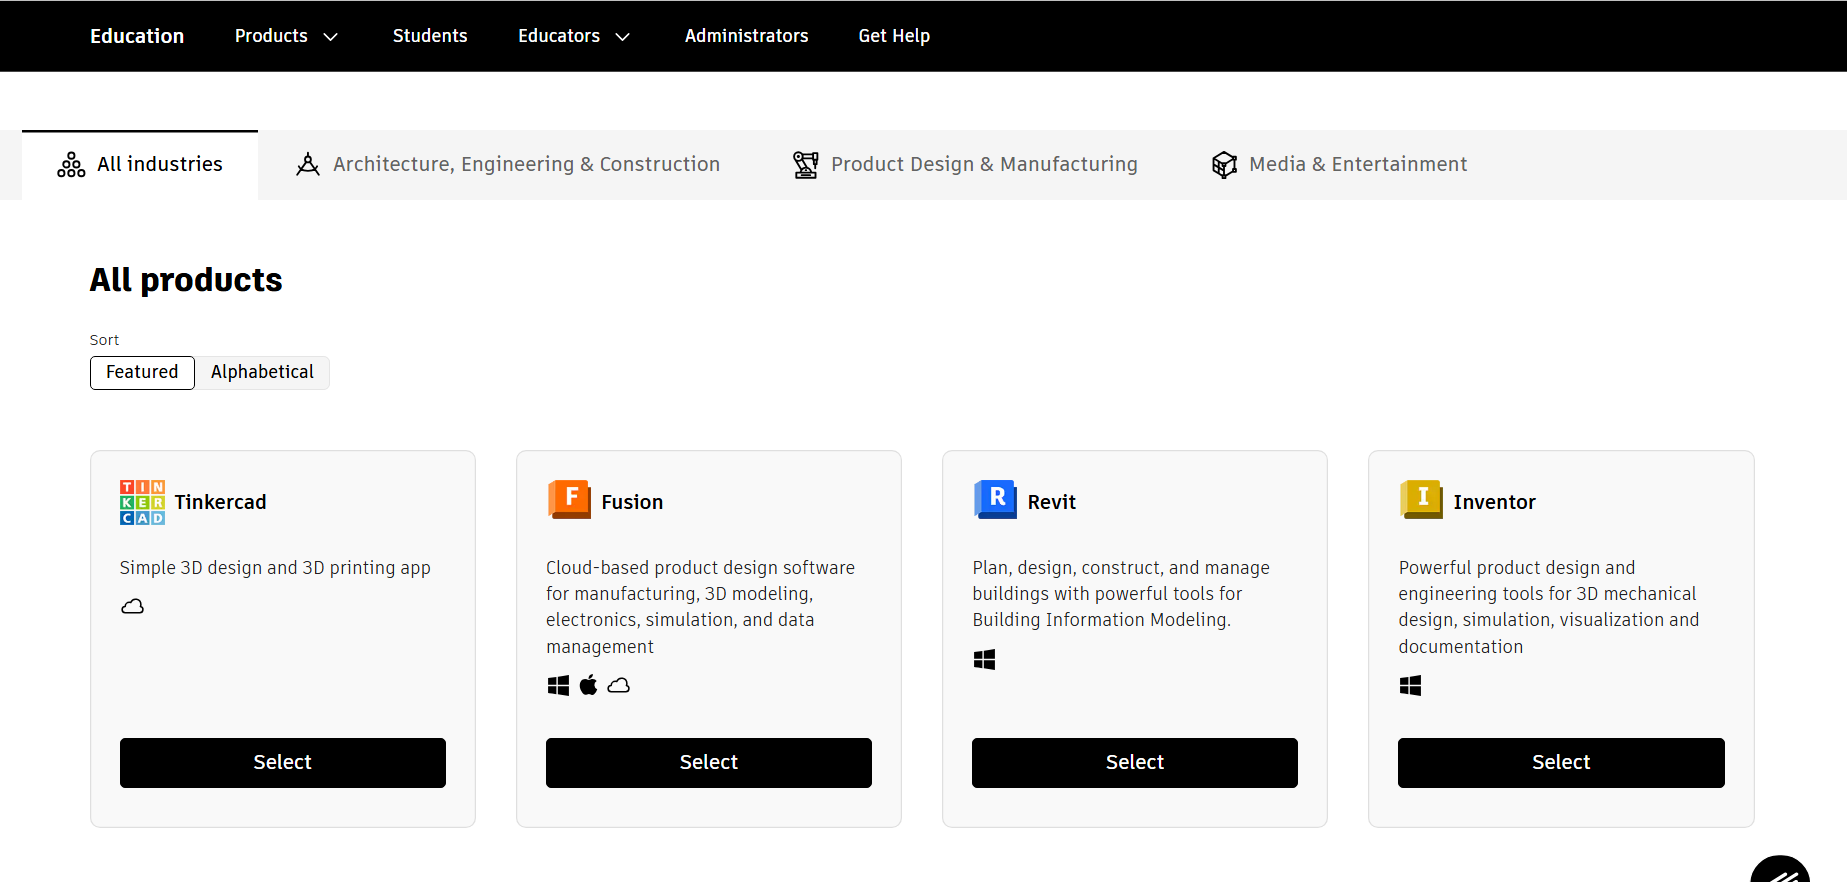Sort products Alphabetical
The height and width of the screenshot is (882, 1847).
pos(262,372)
